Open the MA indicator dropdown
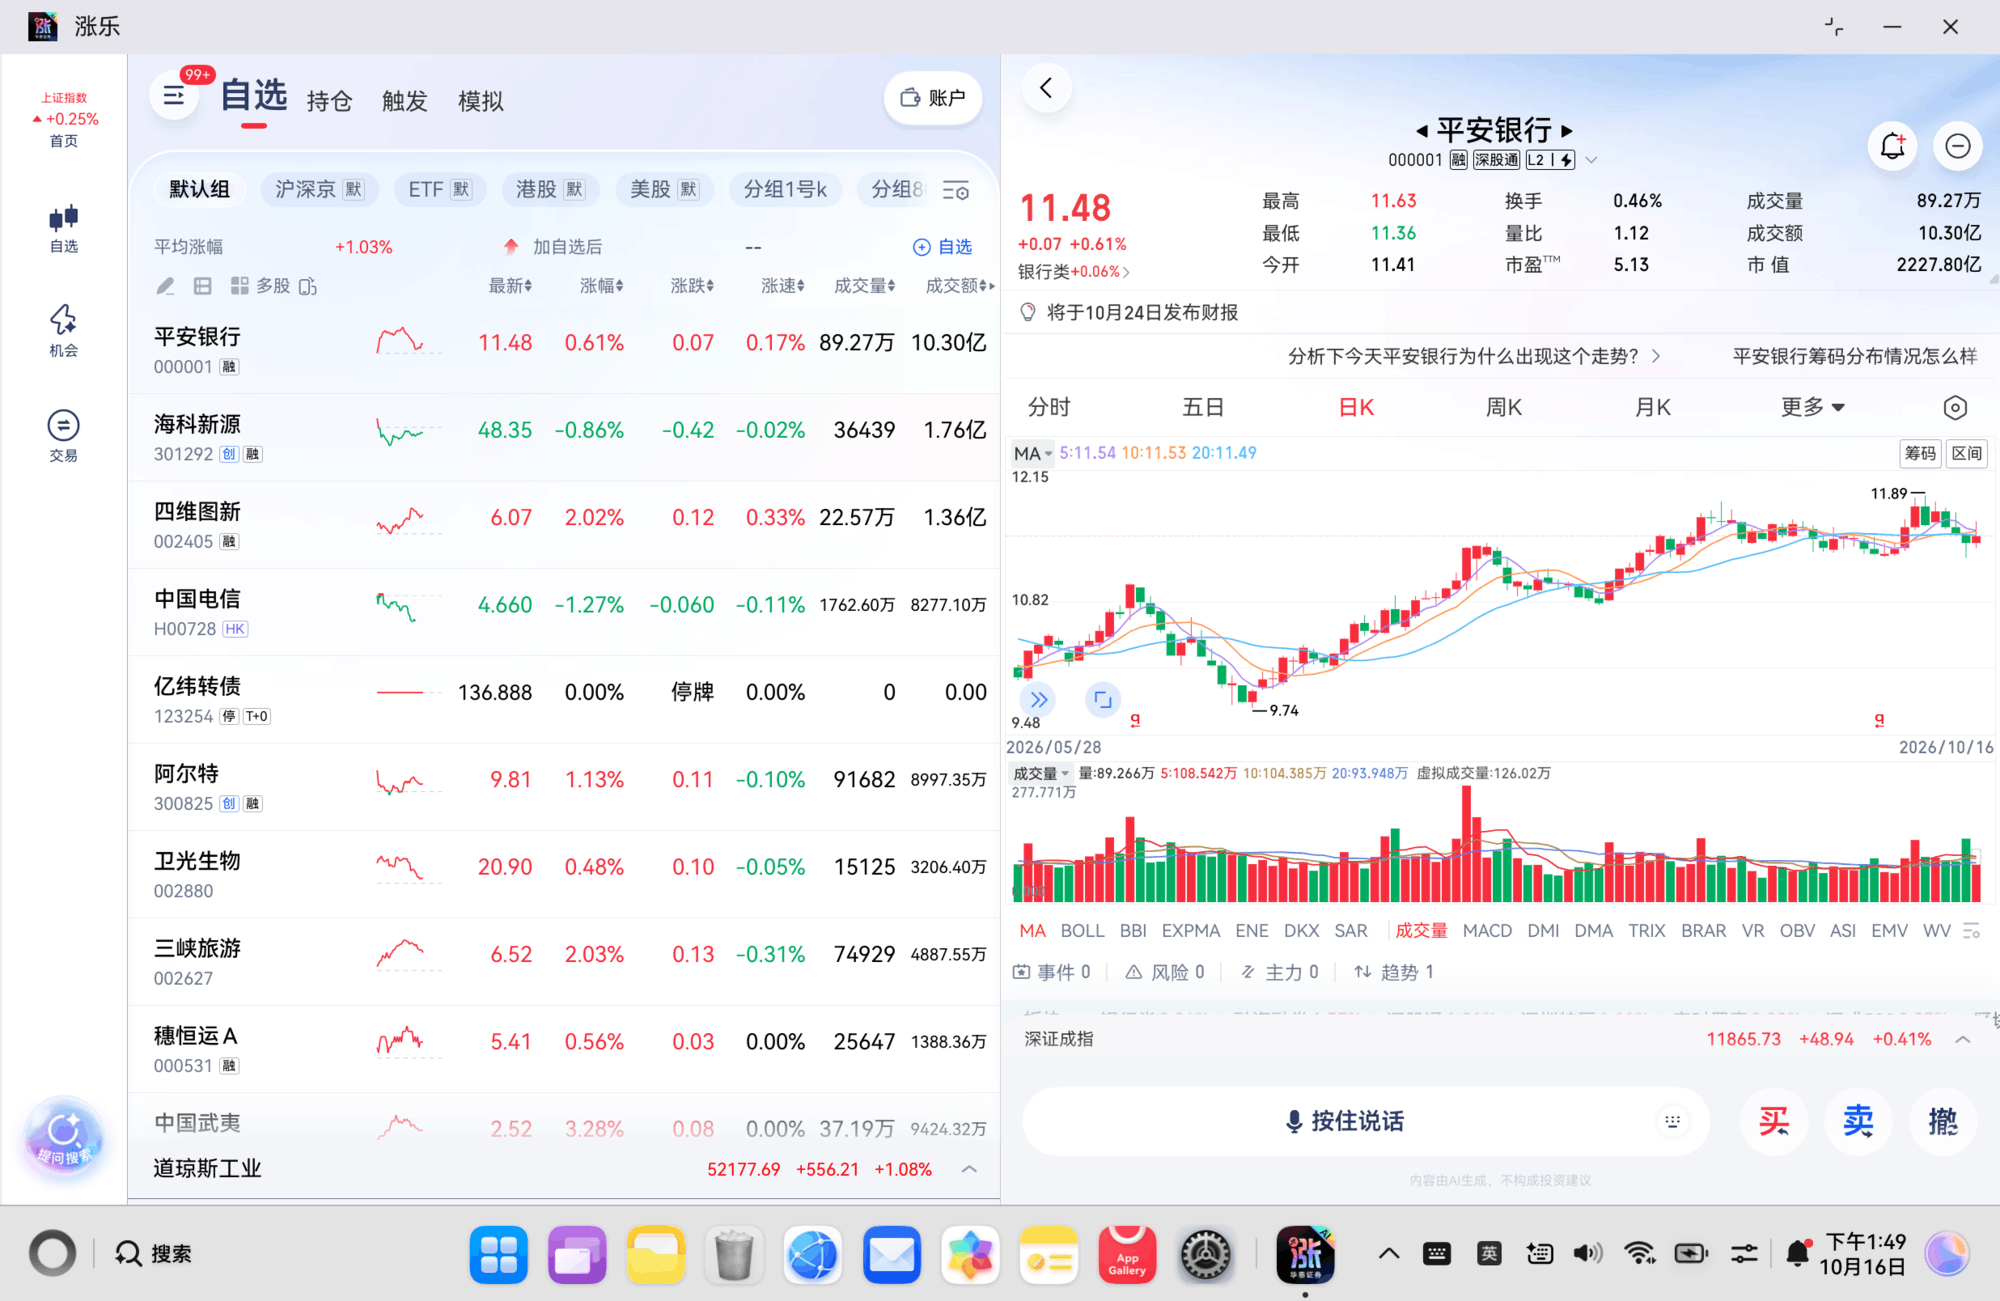Screen dimensions: 2000x1301 1033,453
